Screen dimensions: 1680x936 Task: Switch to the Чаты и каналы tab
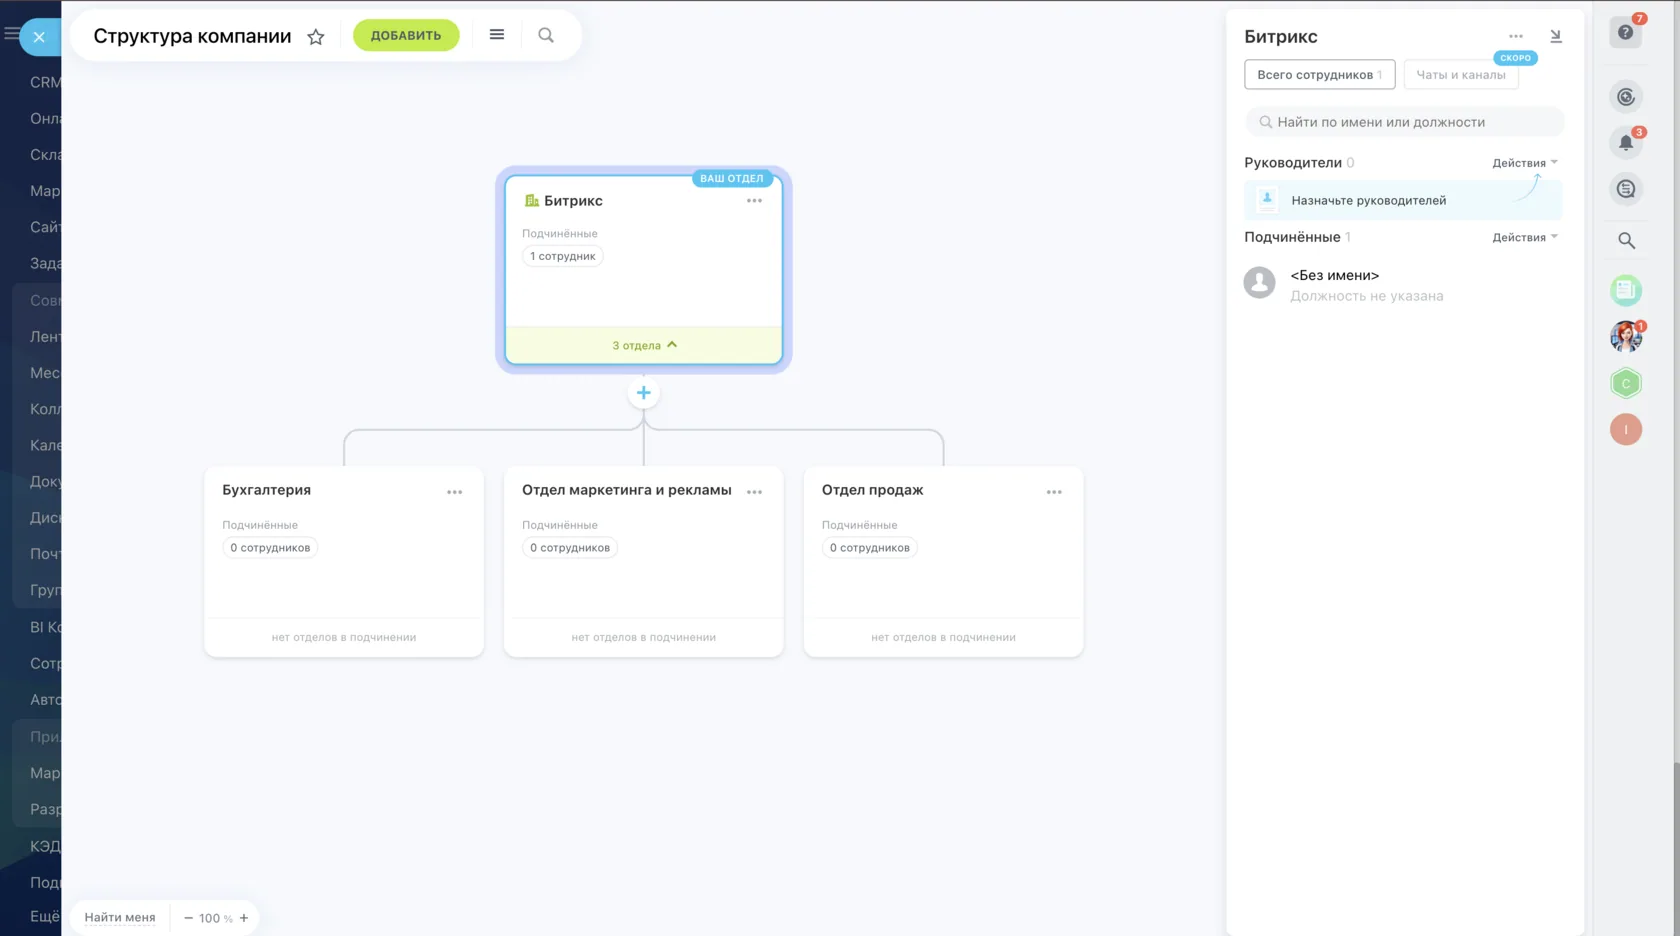1461,75
